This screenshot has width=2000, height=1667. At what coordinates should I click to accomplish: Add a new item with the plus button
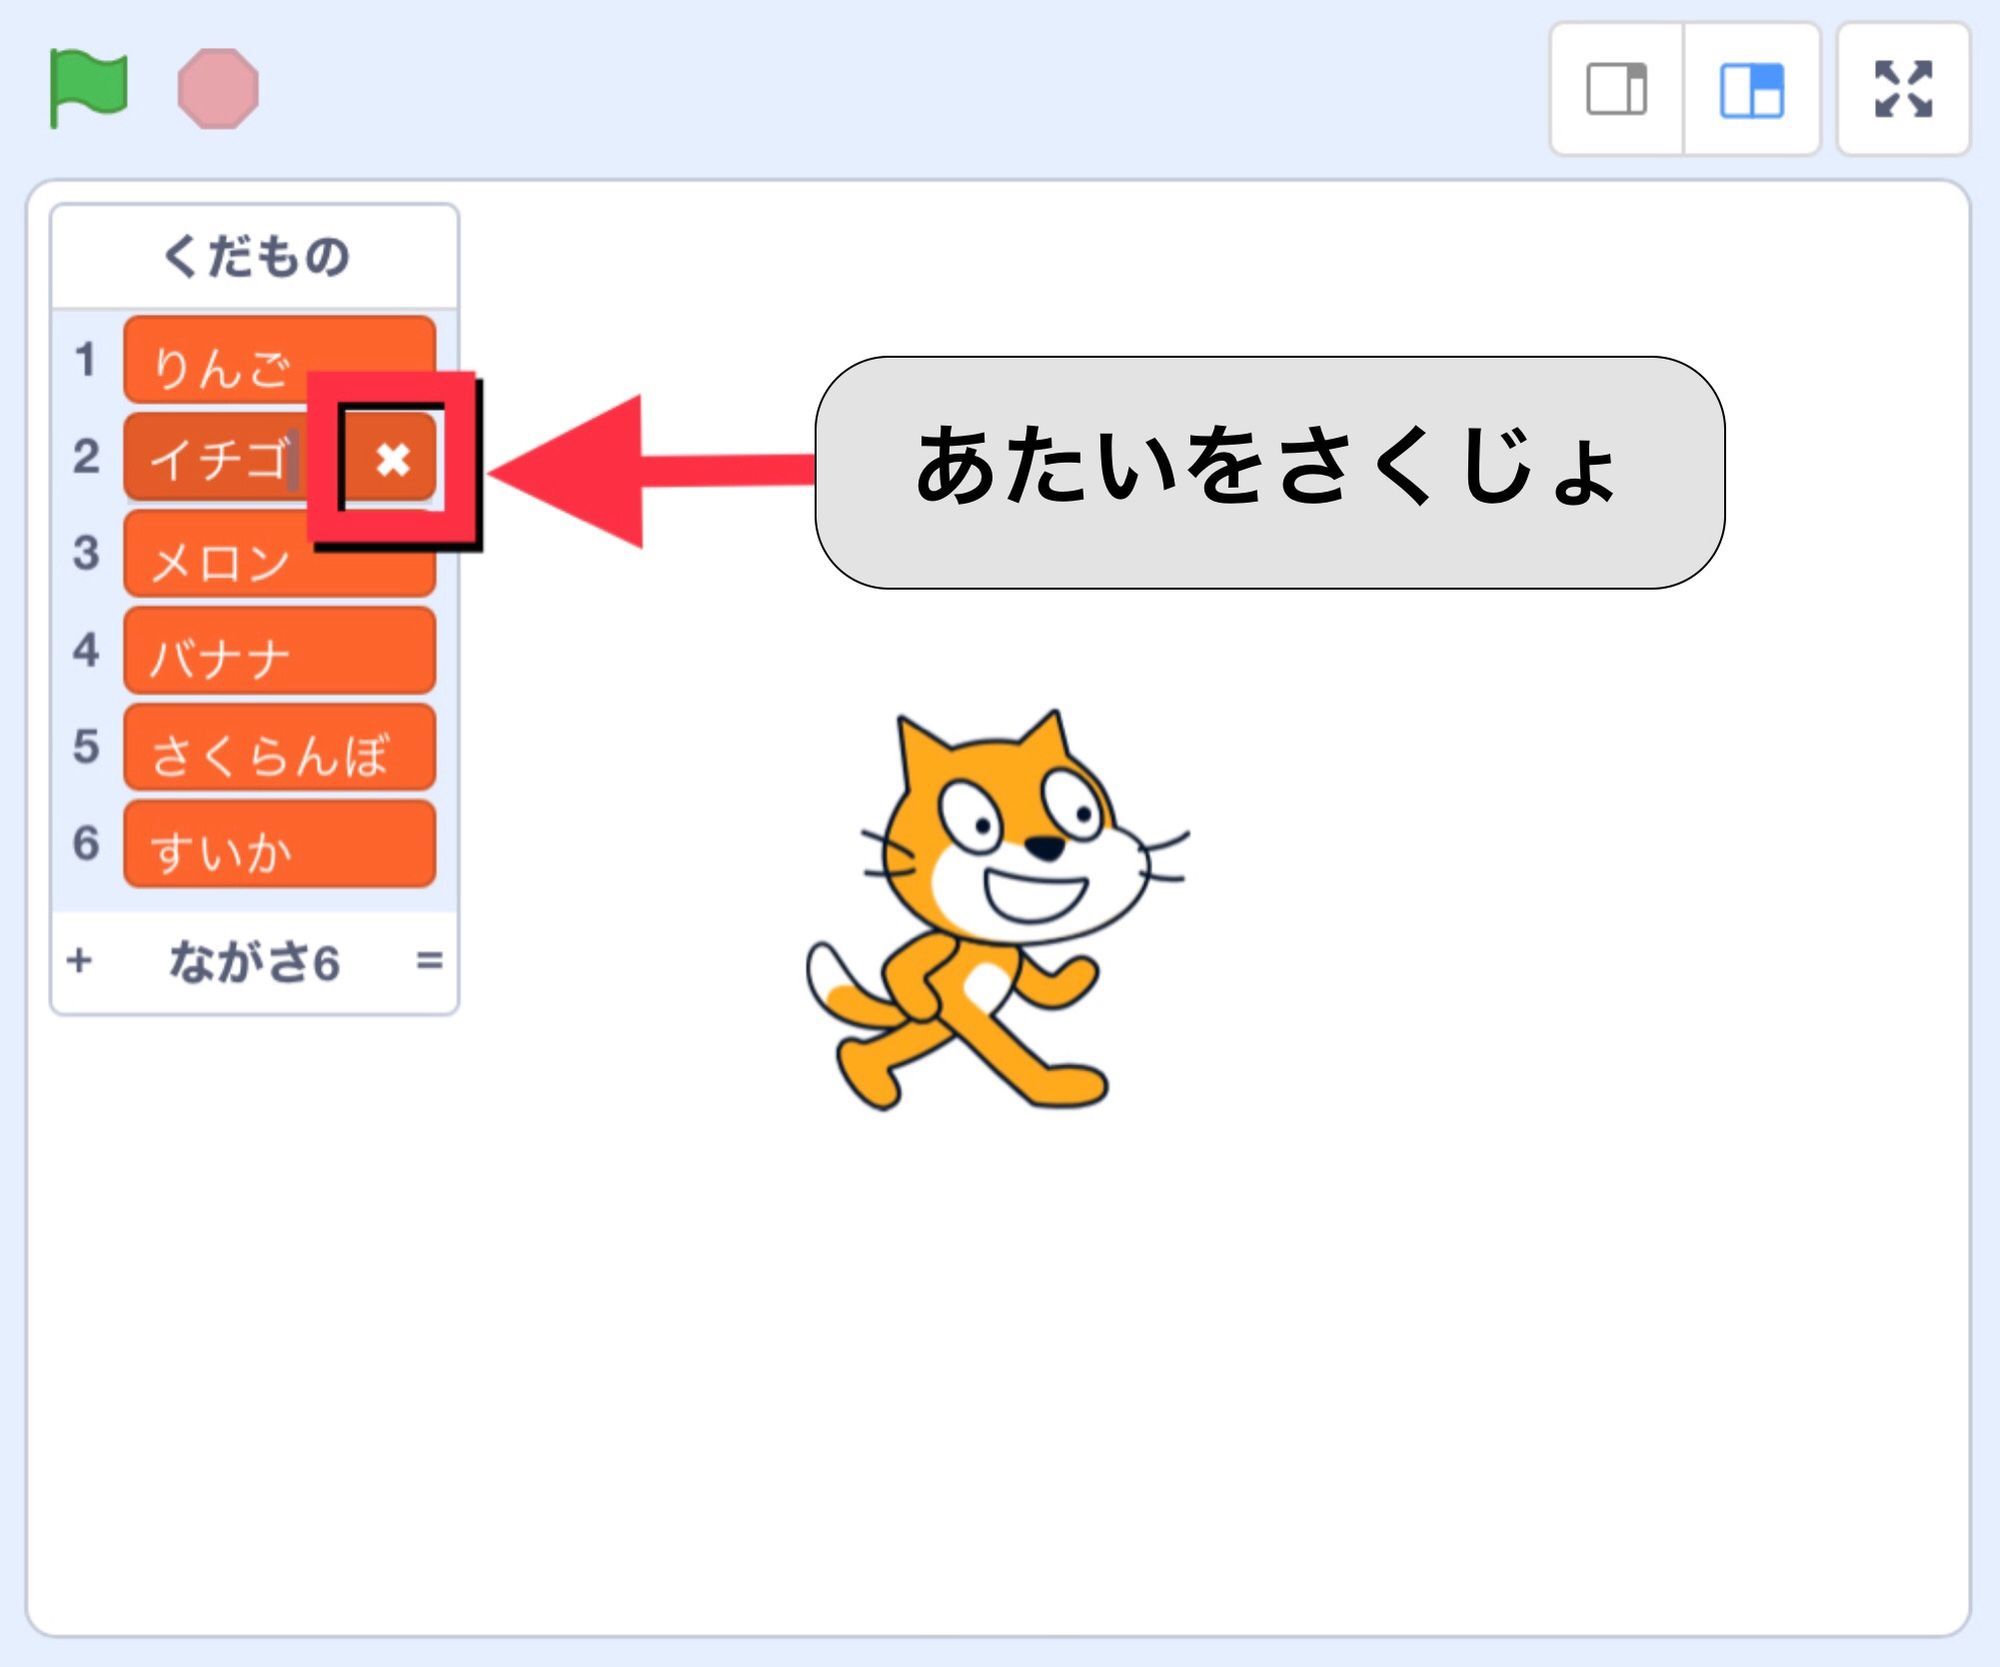tap(79, 960)
